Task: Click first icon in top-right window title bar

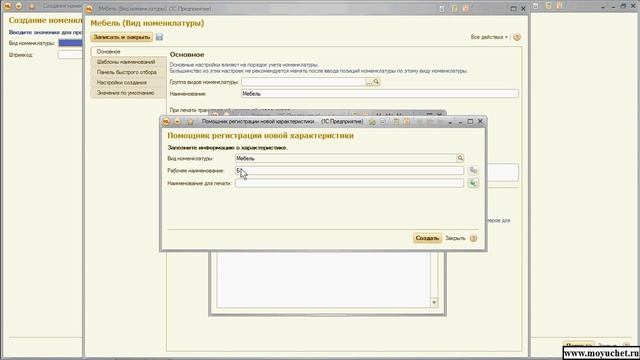Action: (x=536, y=6)
